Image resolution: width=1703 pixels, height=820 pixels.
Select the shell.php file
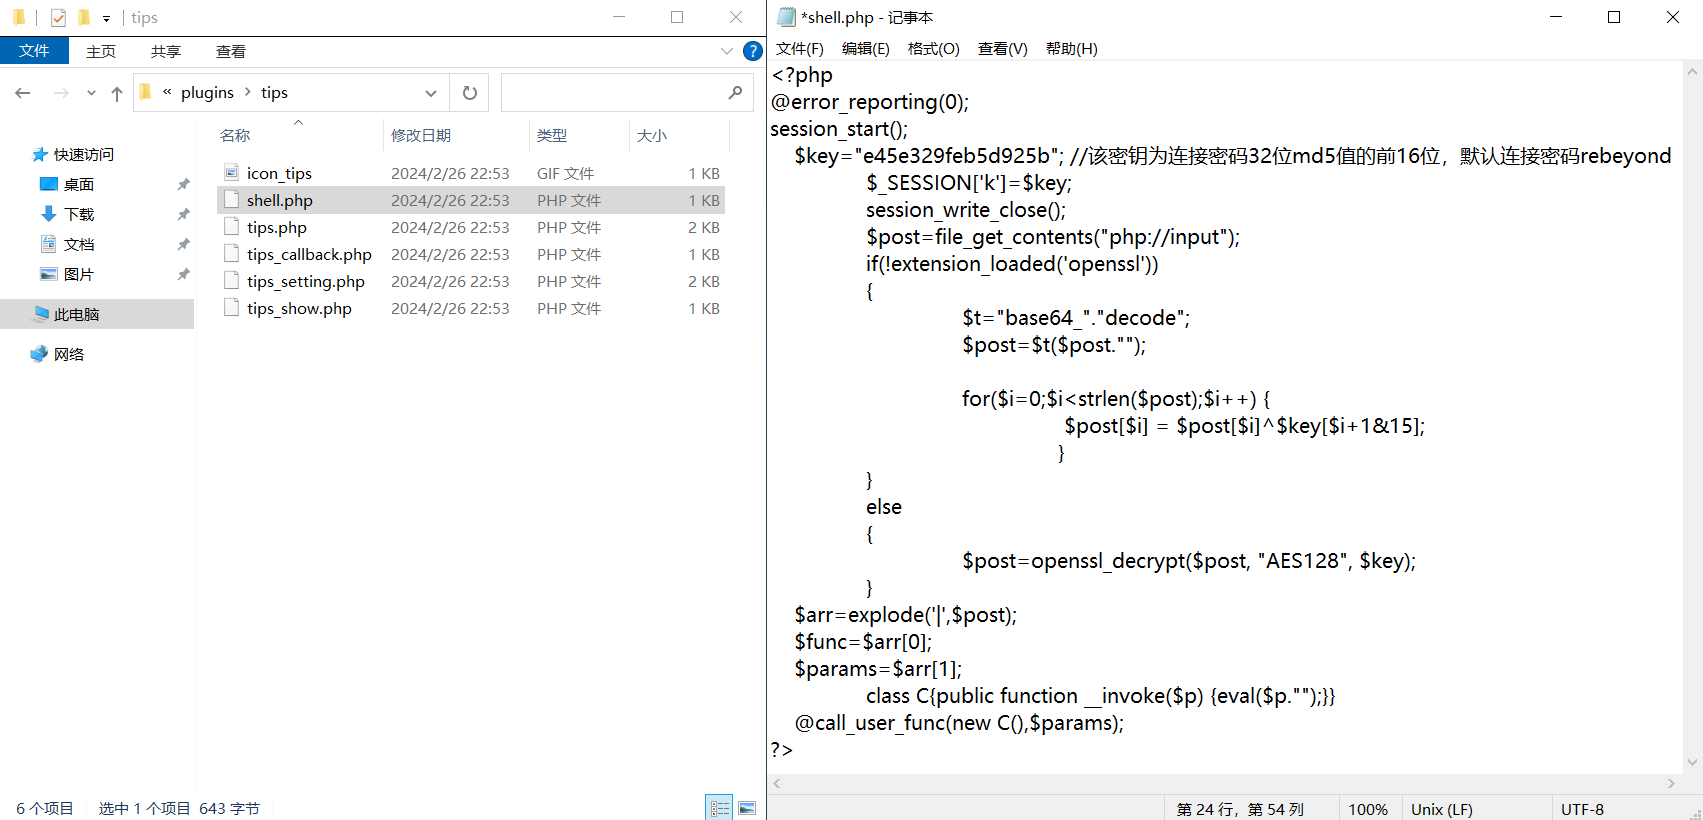pos(470,200)
